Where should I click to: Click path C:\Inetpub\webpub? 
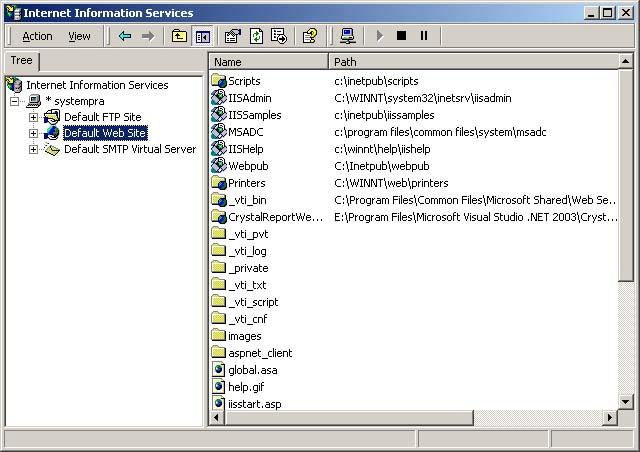(x=382, y=166)
